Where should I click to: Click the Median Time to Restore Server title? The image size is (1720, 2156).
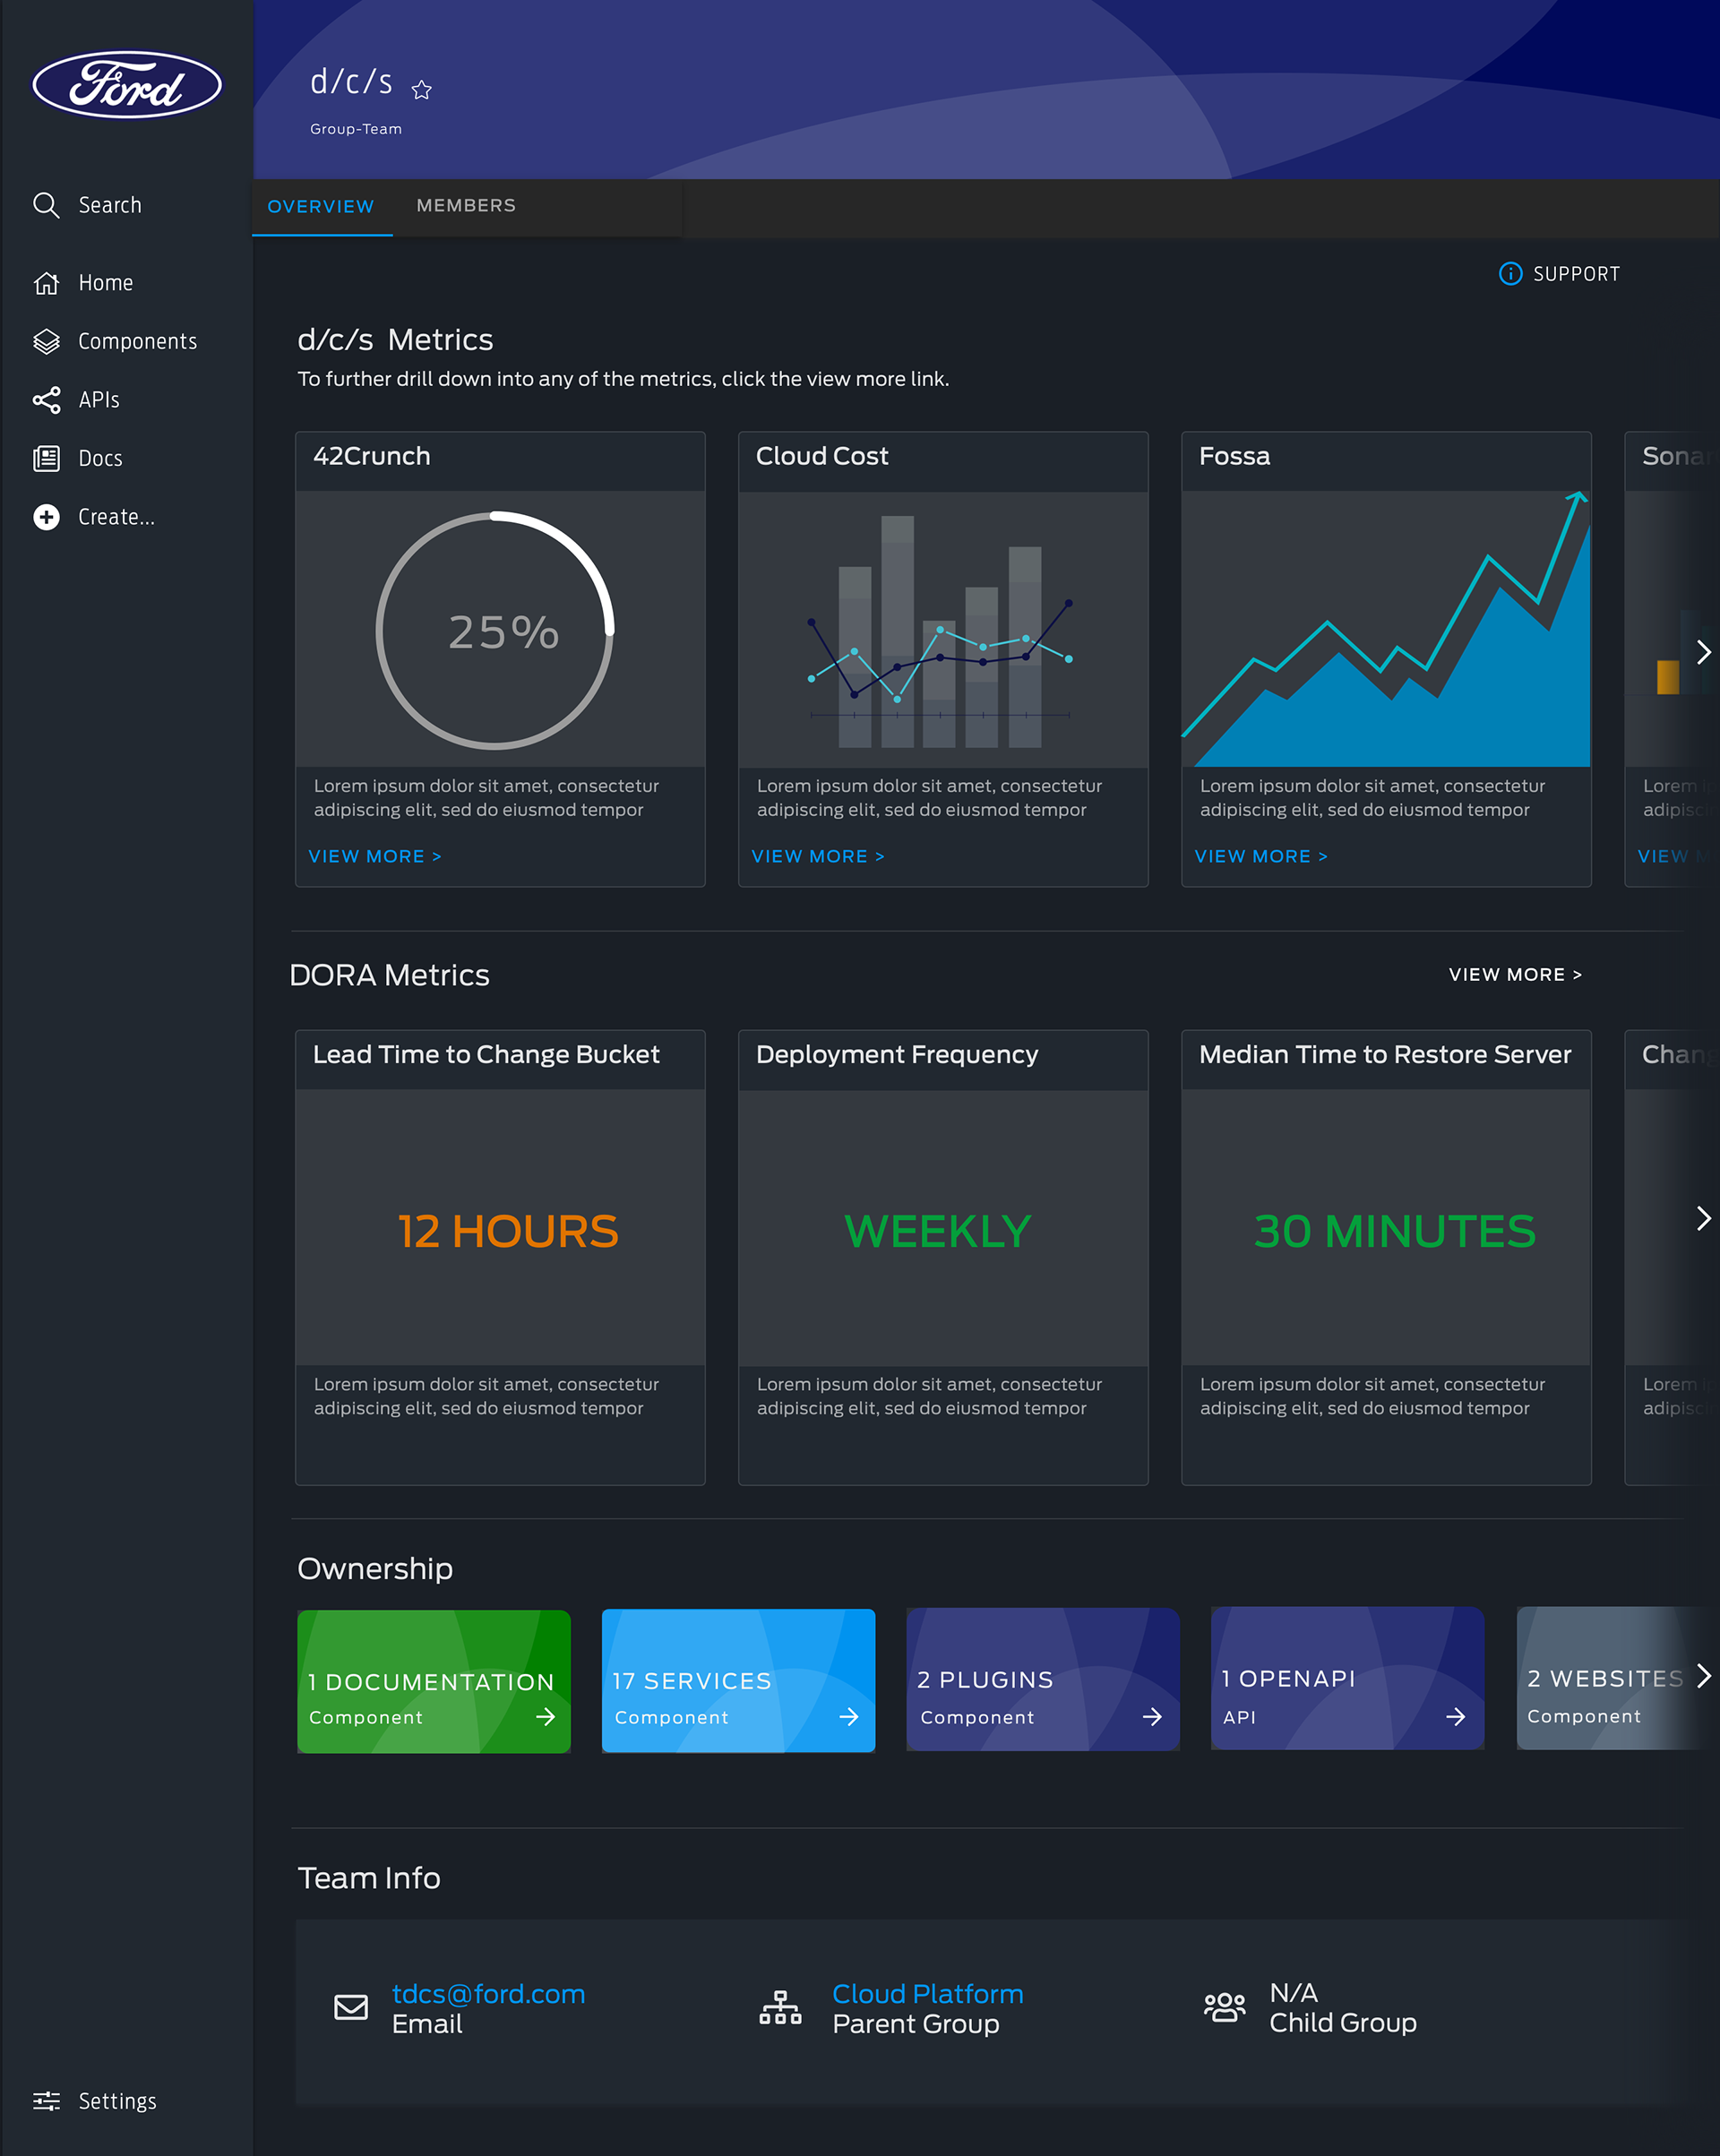coord(1385,1055)
